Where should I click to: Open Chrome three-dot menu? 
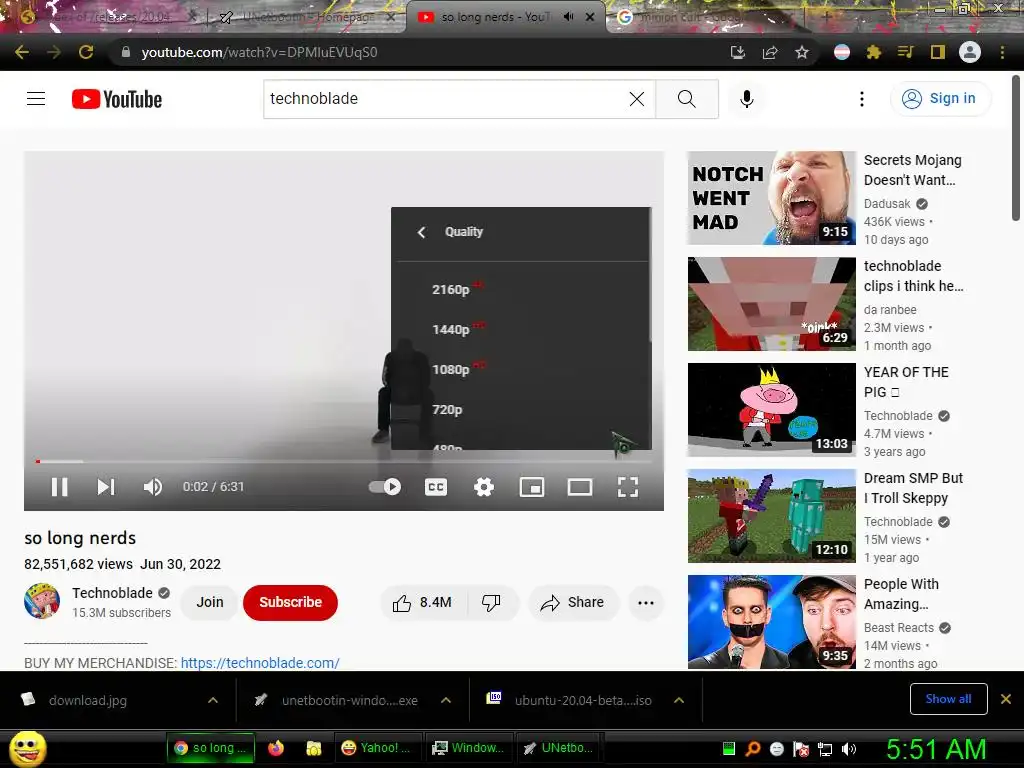point(1002,52)
